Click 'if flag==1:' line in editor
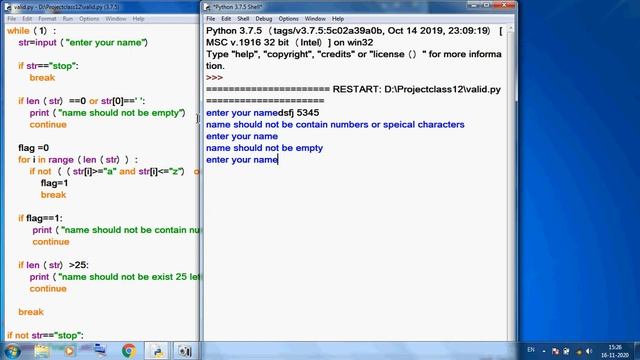 (40, 218)
